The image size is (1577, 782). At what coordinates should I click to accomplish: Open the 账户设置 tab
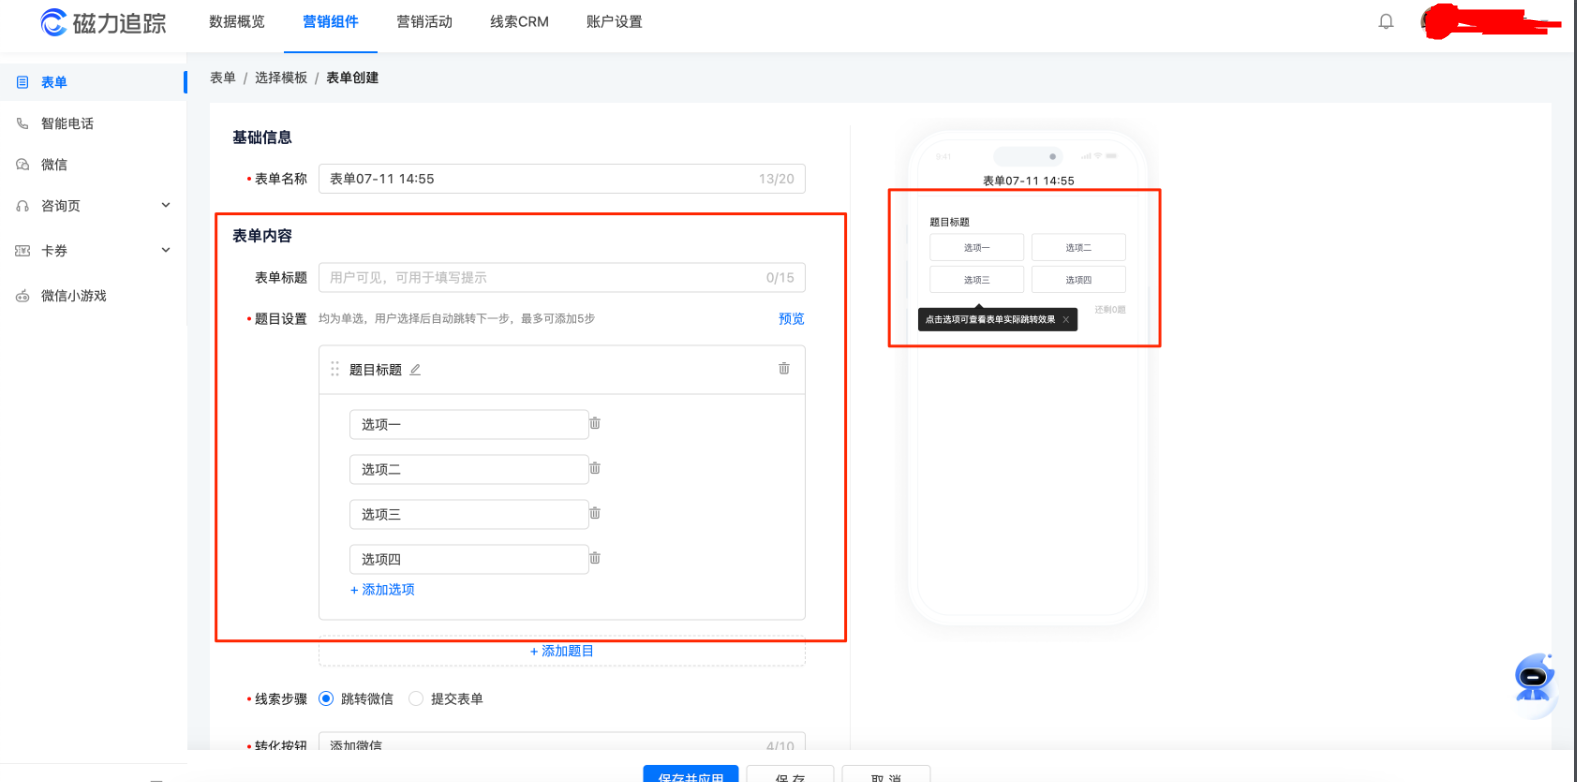tap(614, 22)
